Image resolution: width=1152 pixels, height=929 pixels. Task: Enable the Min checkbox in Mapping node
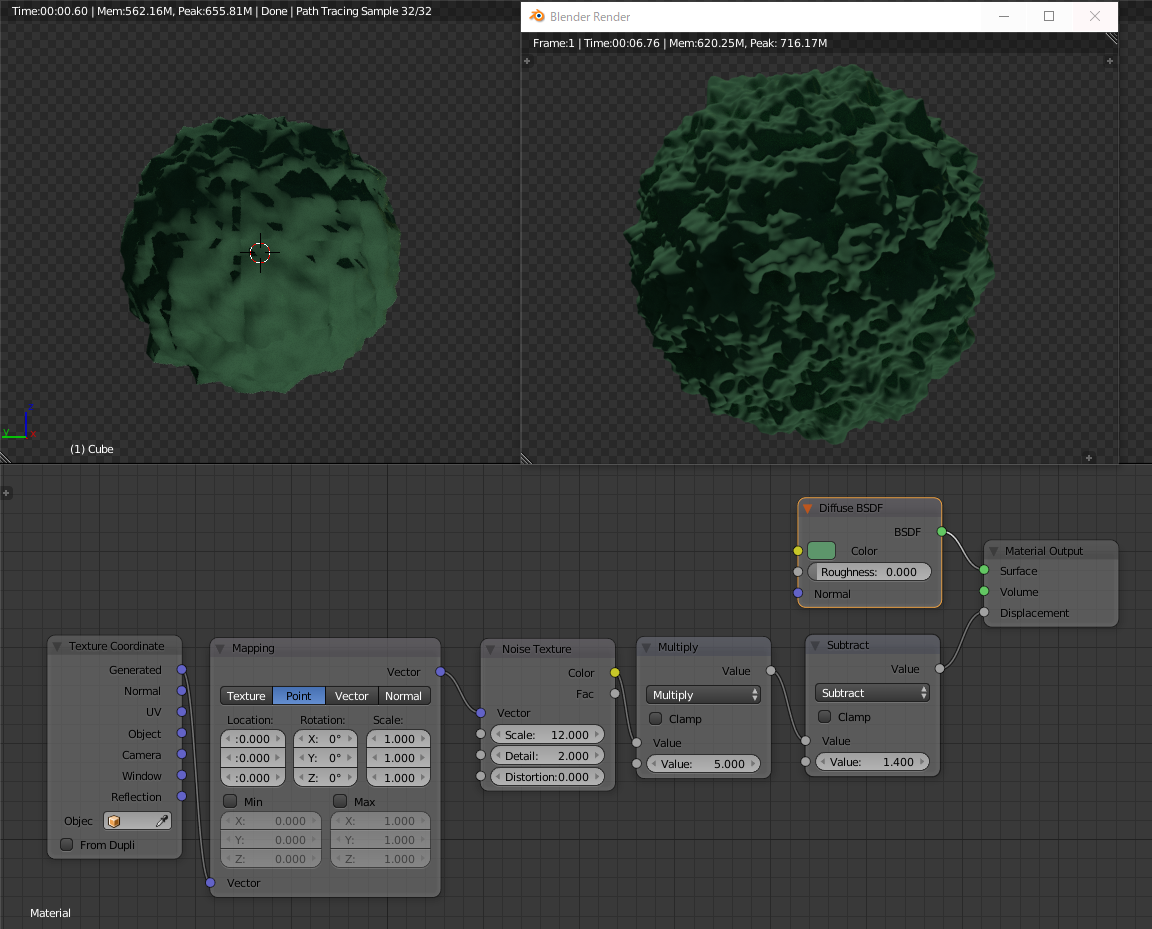tap(230, 802)
